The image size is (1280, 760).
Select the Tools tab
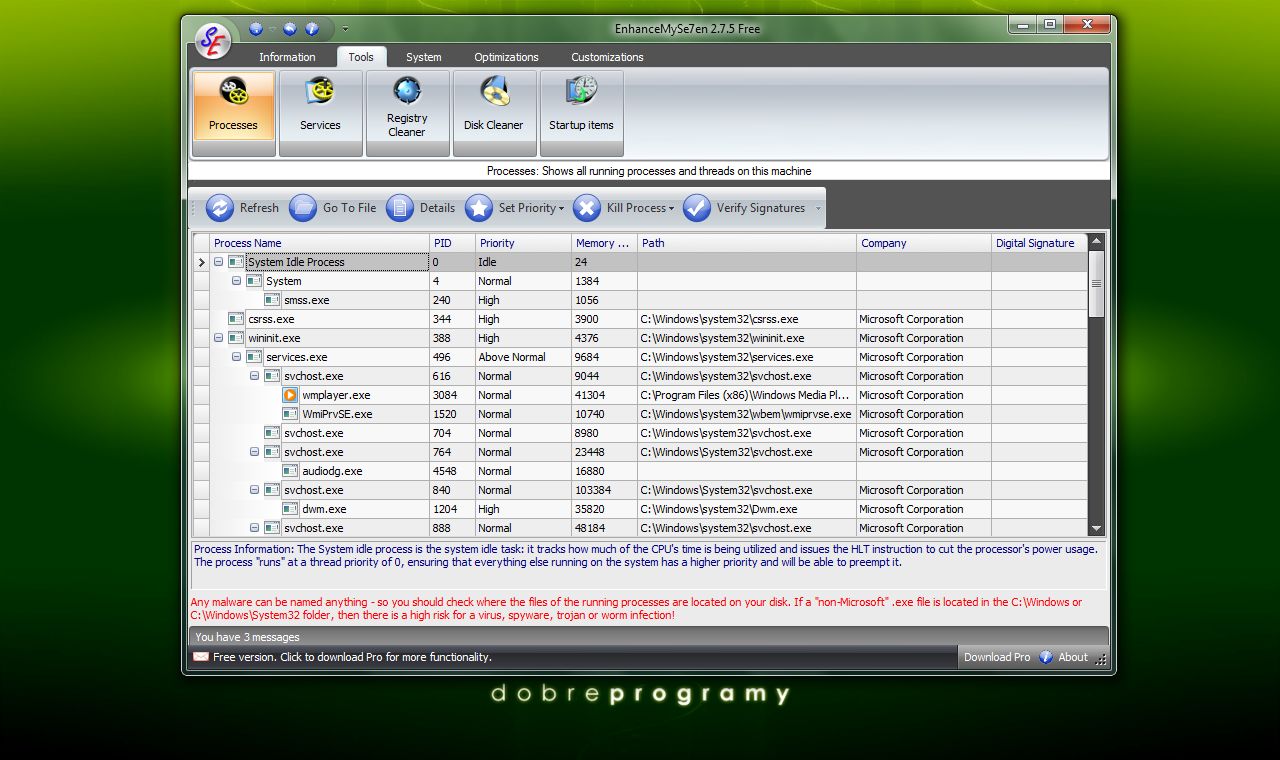click(x=361, y=57)
